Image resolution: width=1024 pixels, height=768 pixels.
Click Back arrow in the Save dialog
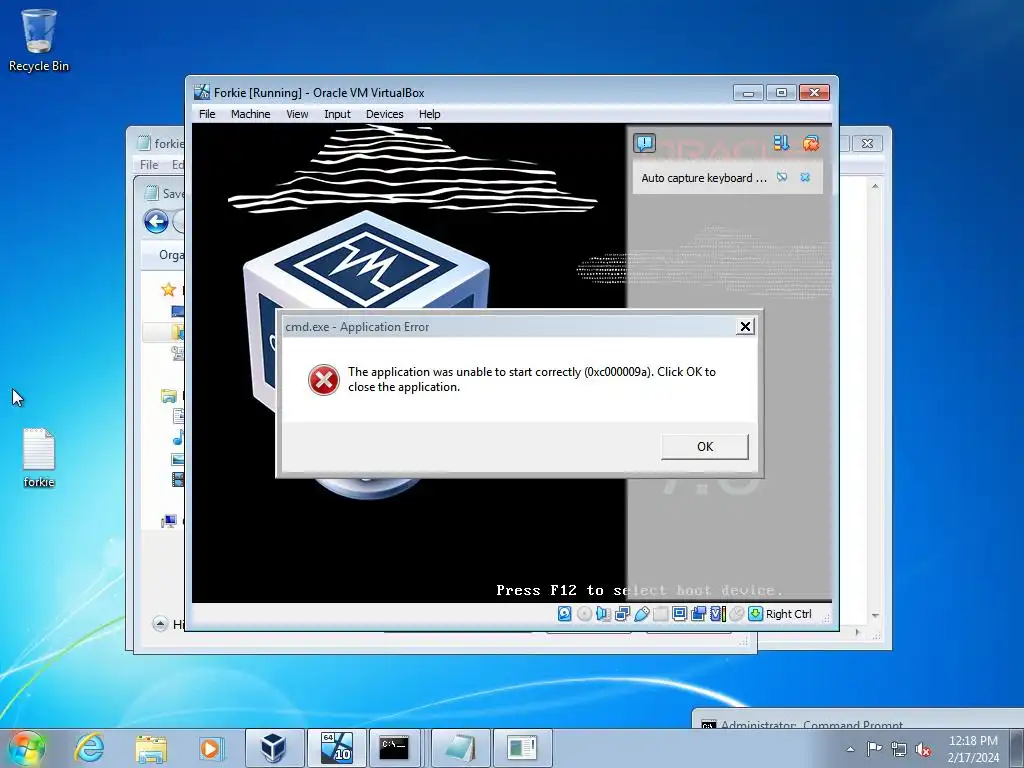(x=156, y=221)
